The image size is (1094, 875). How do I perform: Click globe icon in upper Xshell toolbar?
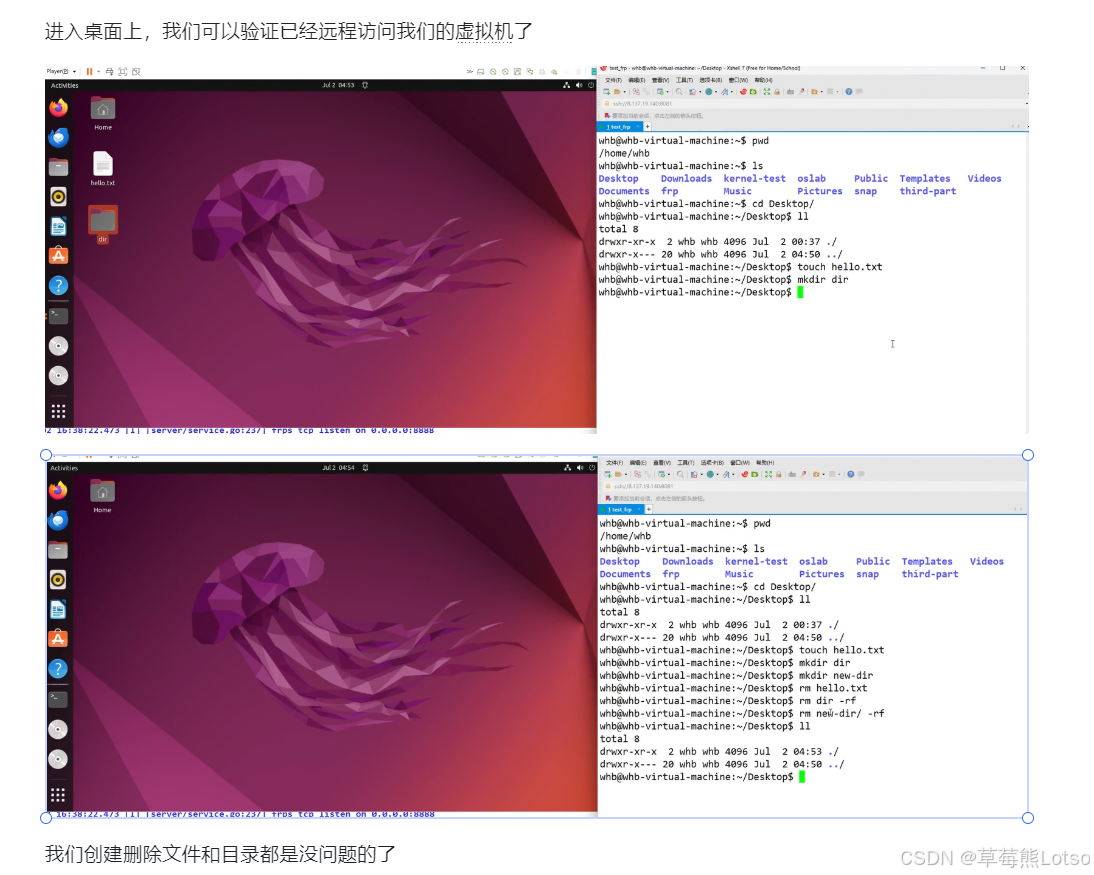[x=709, y=91]
